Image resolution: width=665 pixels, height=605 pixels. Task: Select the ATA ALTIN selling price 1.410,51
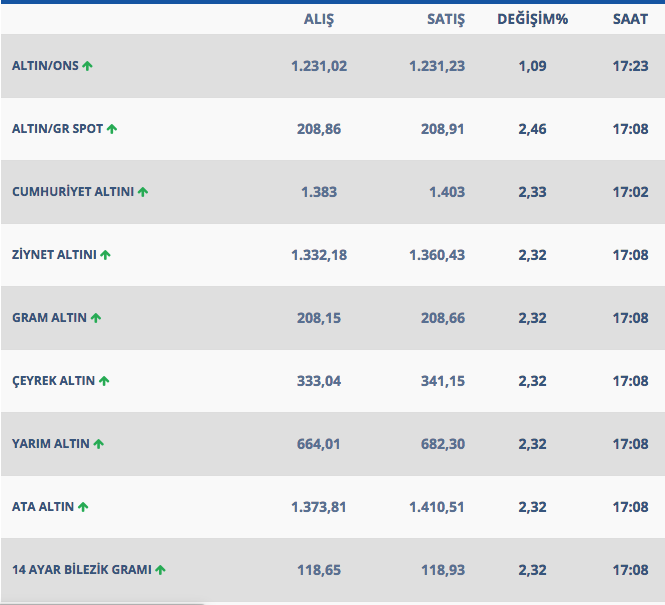tap(437, 507)
